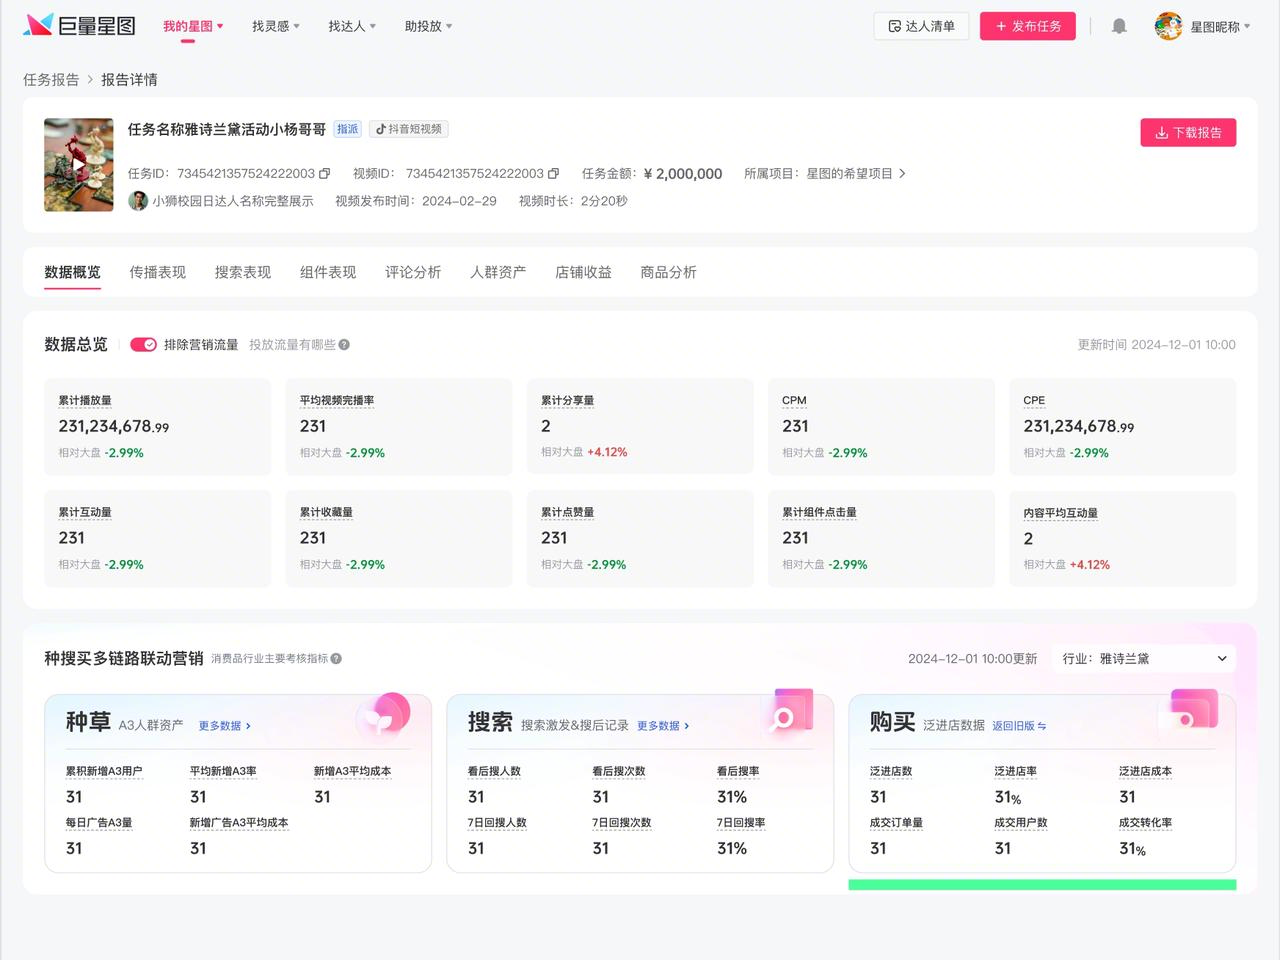Click the 抖音短视频 tag icon
The height and width of the screenshot is (960, 1280).
[381, 129]
